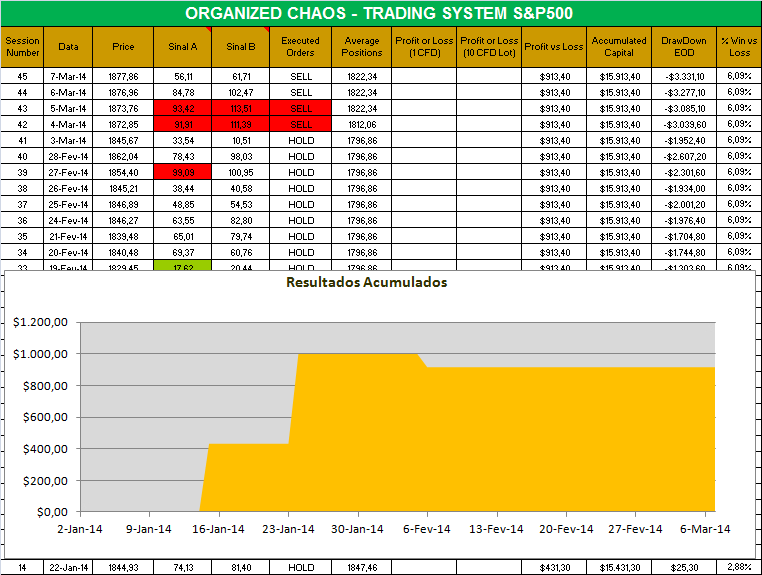Select price cell '1844,93'
This screenshot has height=575, width=762.
click(x=123, y=568)
